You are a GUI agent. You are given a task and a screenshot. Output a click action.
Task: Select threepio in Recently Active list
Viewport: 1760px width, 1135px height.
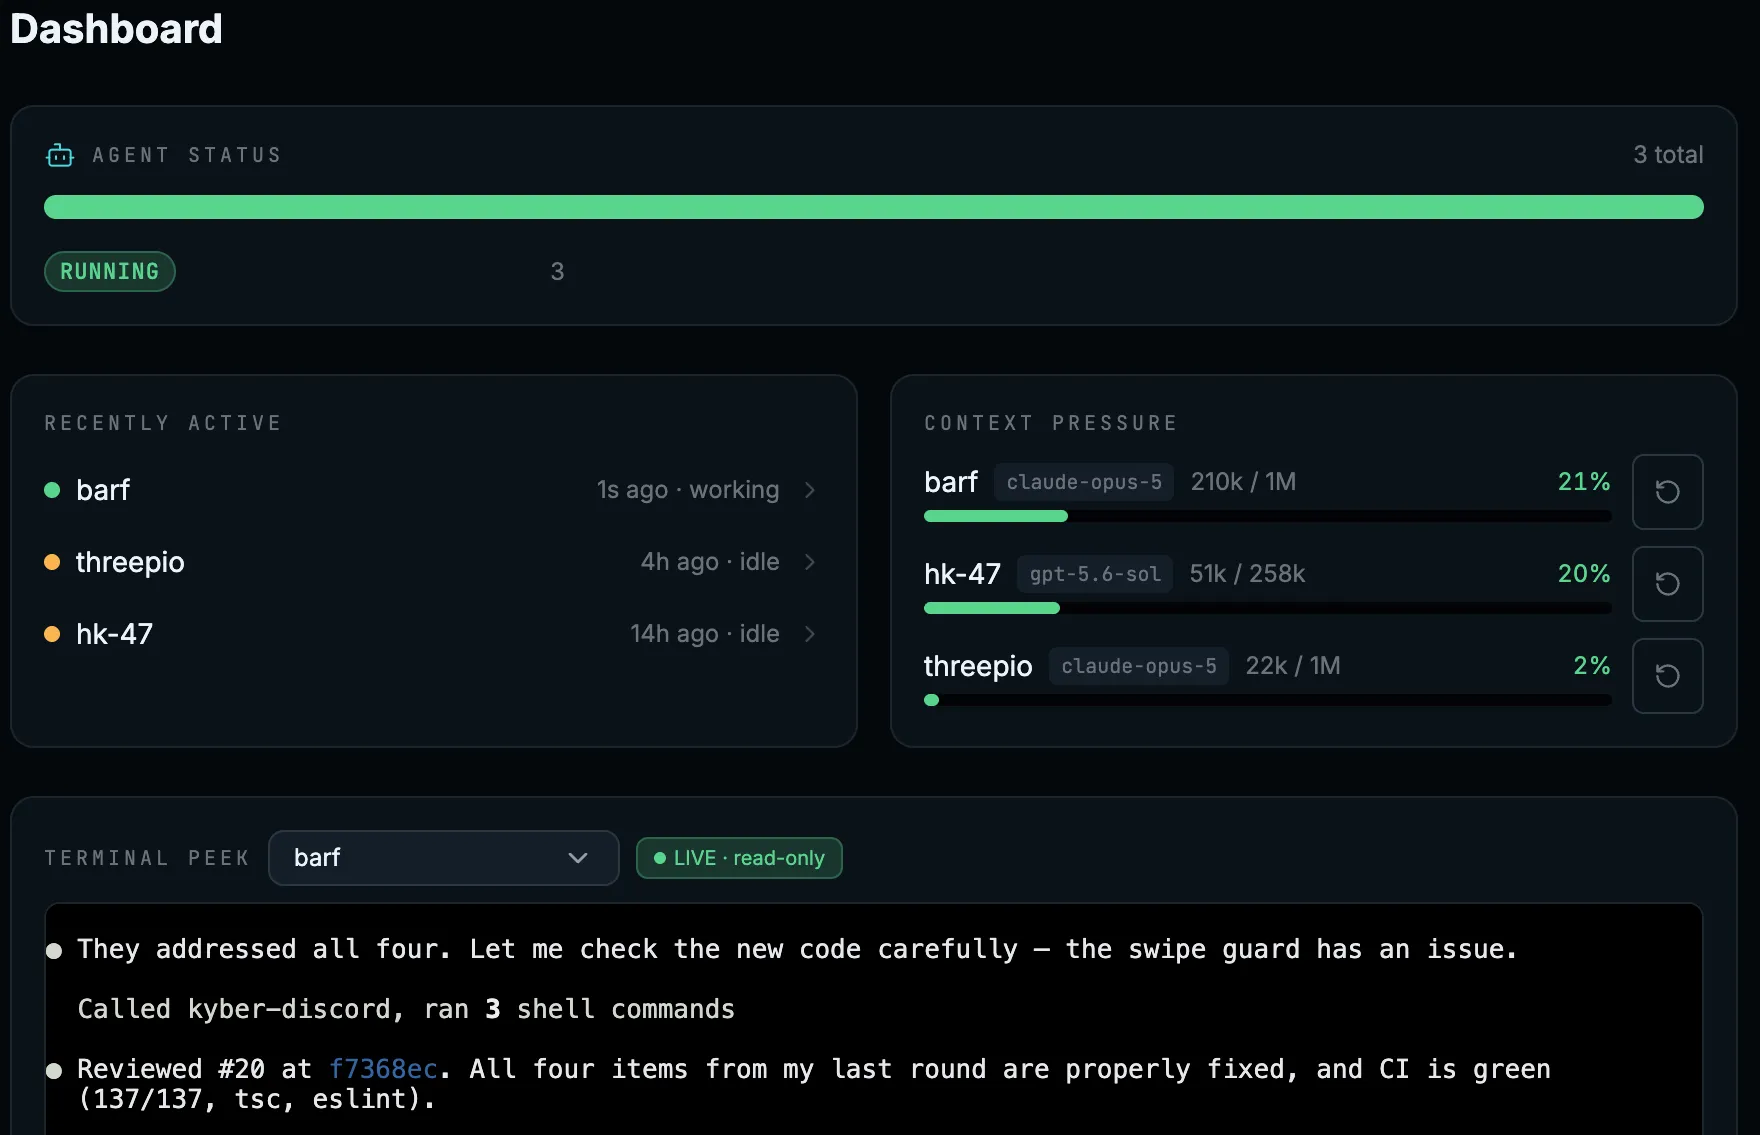[433, 562]
